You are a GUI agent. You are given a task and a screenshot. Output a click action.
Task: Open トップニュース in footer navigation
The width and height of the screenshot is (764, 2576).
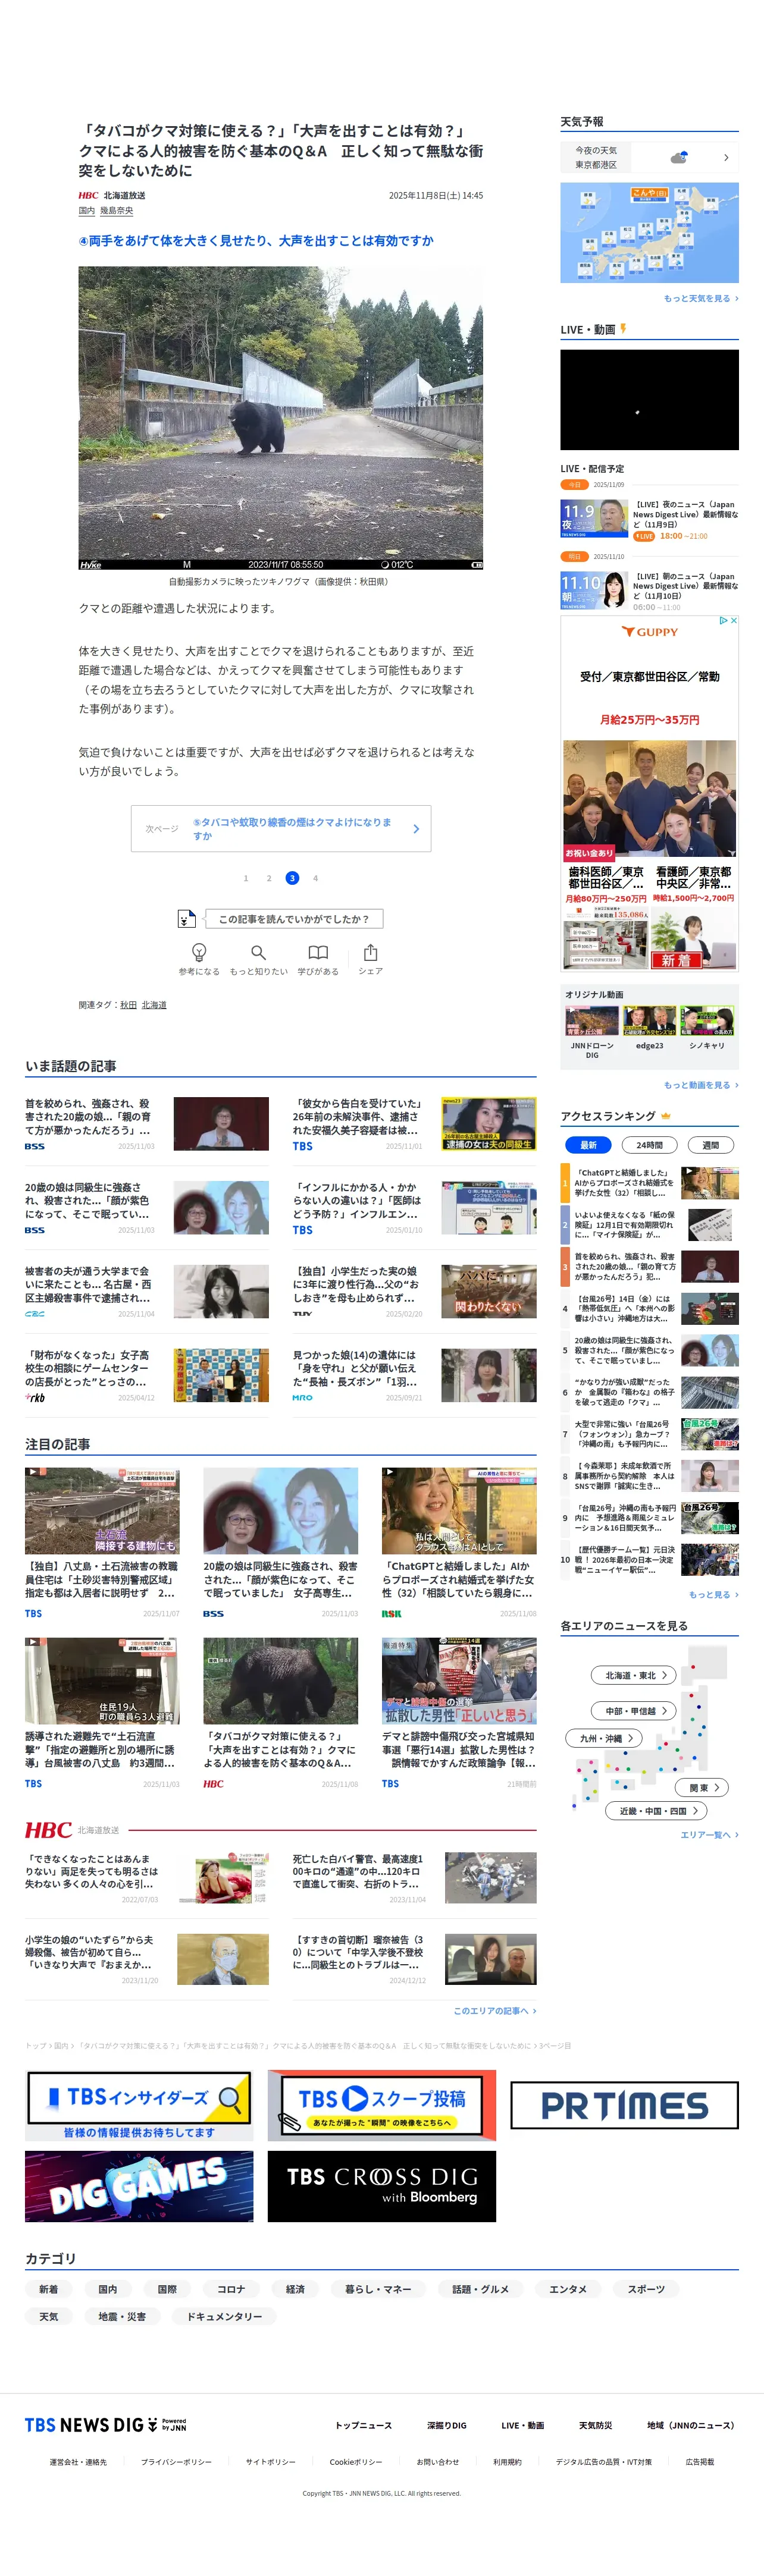(363, 2425)
